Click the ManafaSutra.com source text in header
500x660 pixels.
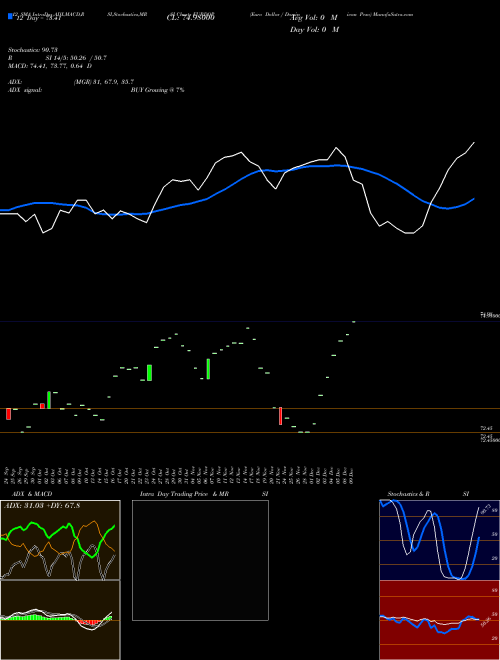coord(392,14)
